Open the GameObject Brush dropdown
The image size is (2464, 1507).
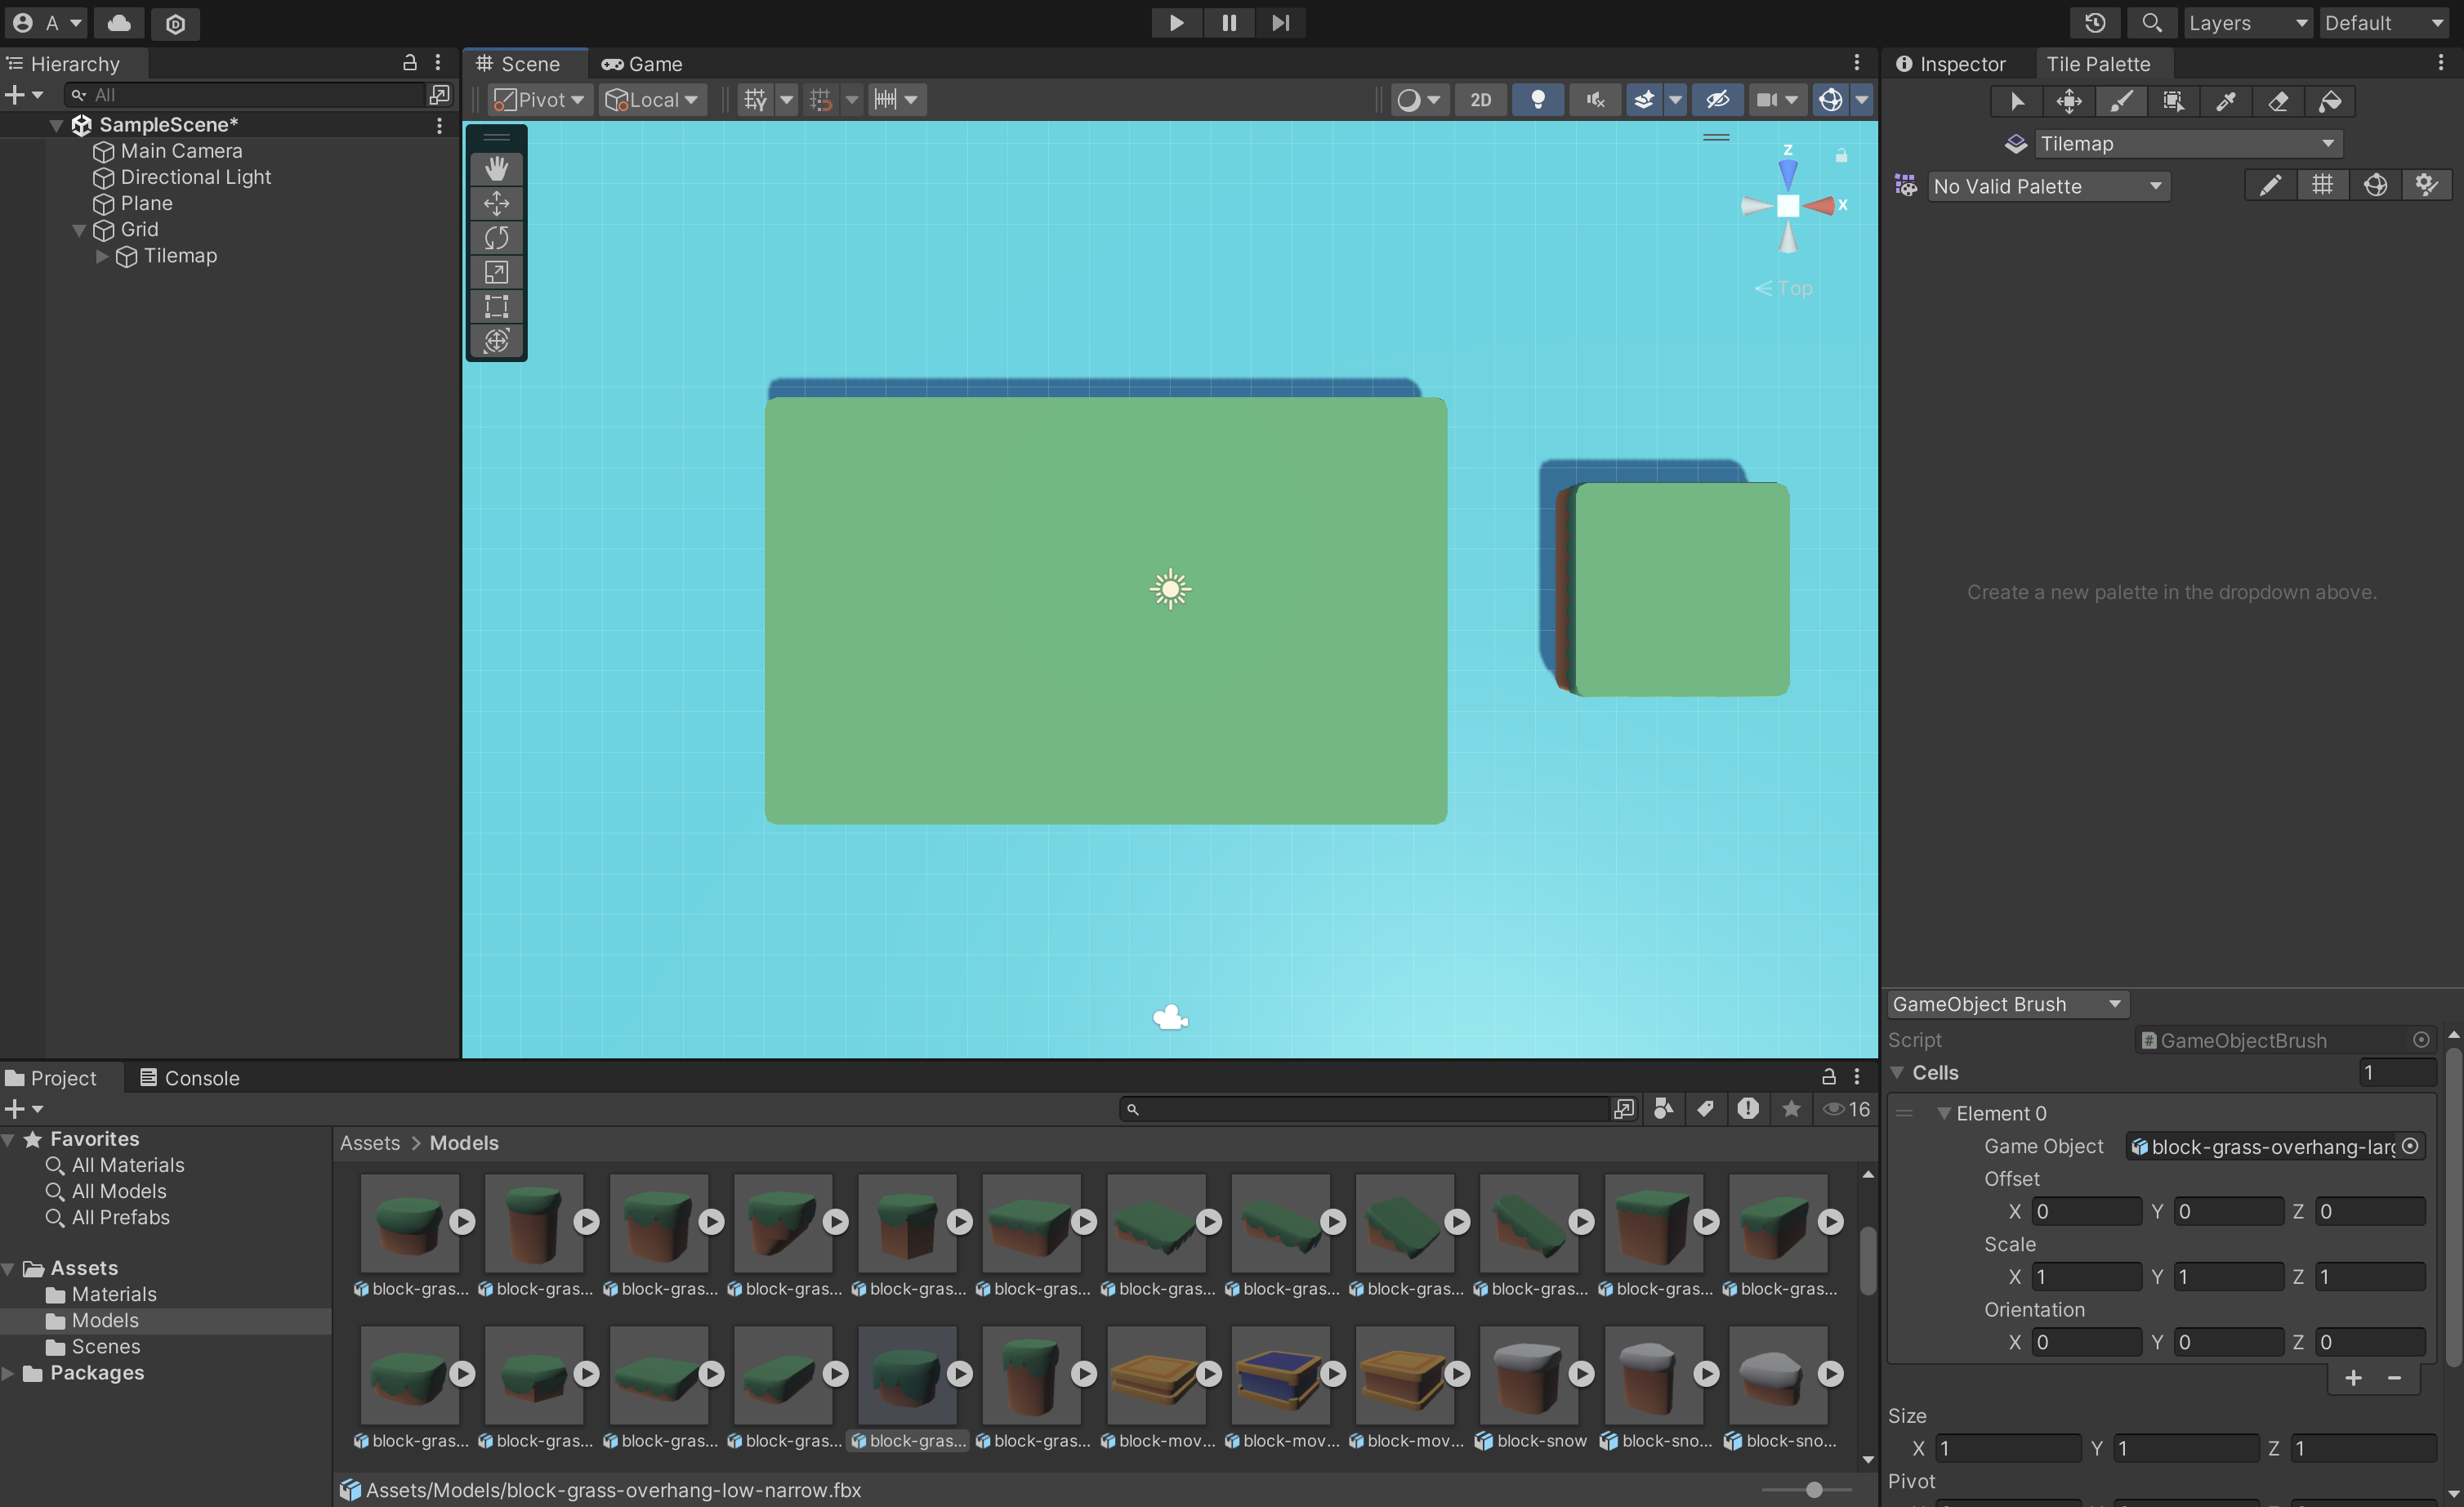tap(2006, 1003)
